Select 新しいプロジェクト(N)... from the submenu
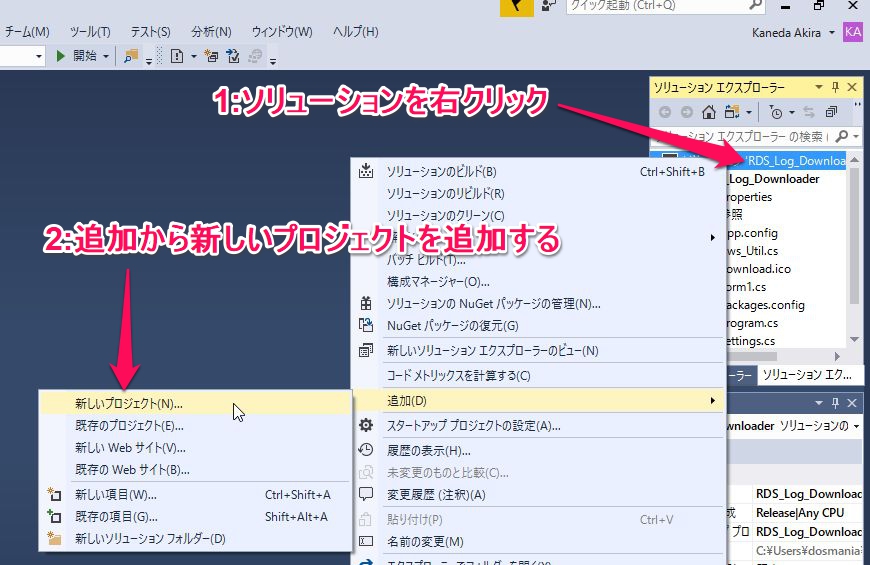This screenshot has width=870, height=565. [129, 403]
